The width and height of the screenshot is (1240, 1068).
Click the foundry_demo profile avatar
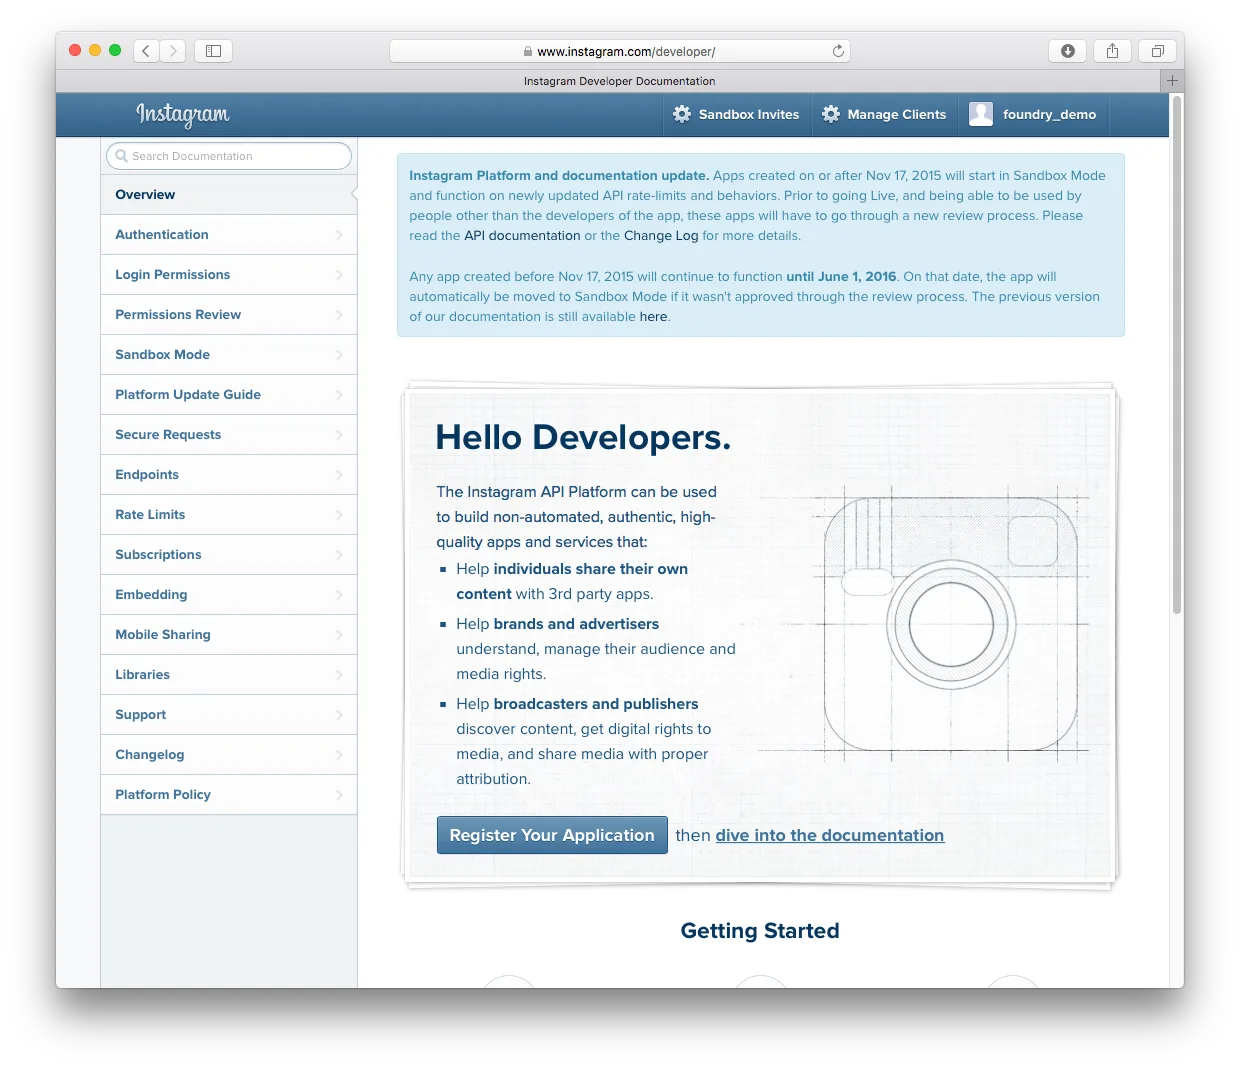(981, 114)
